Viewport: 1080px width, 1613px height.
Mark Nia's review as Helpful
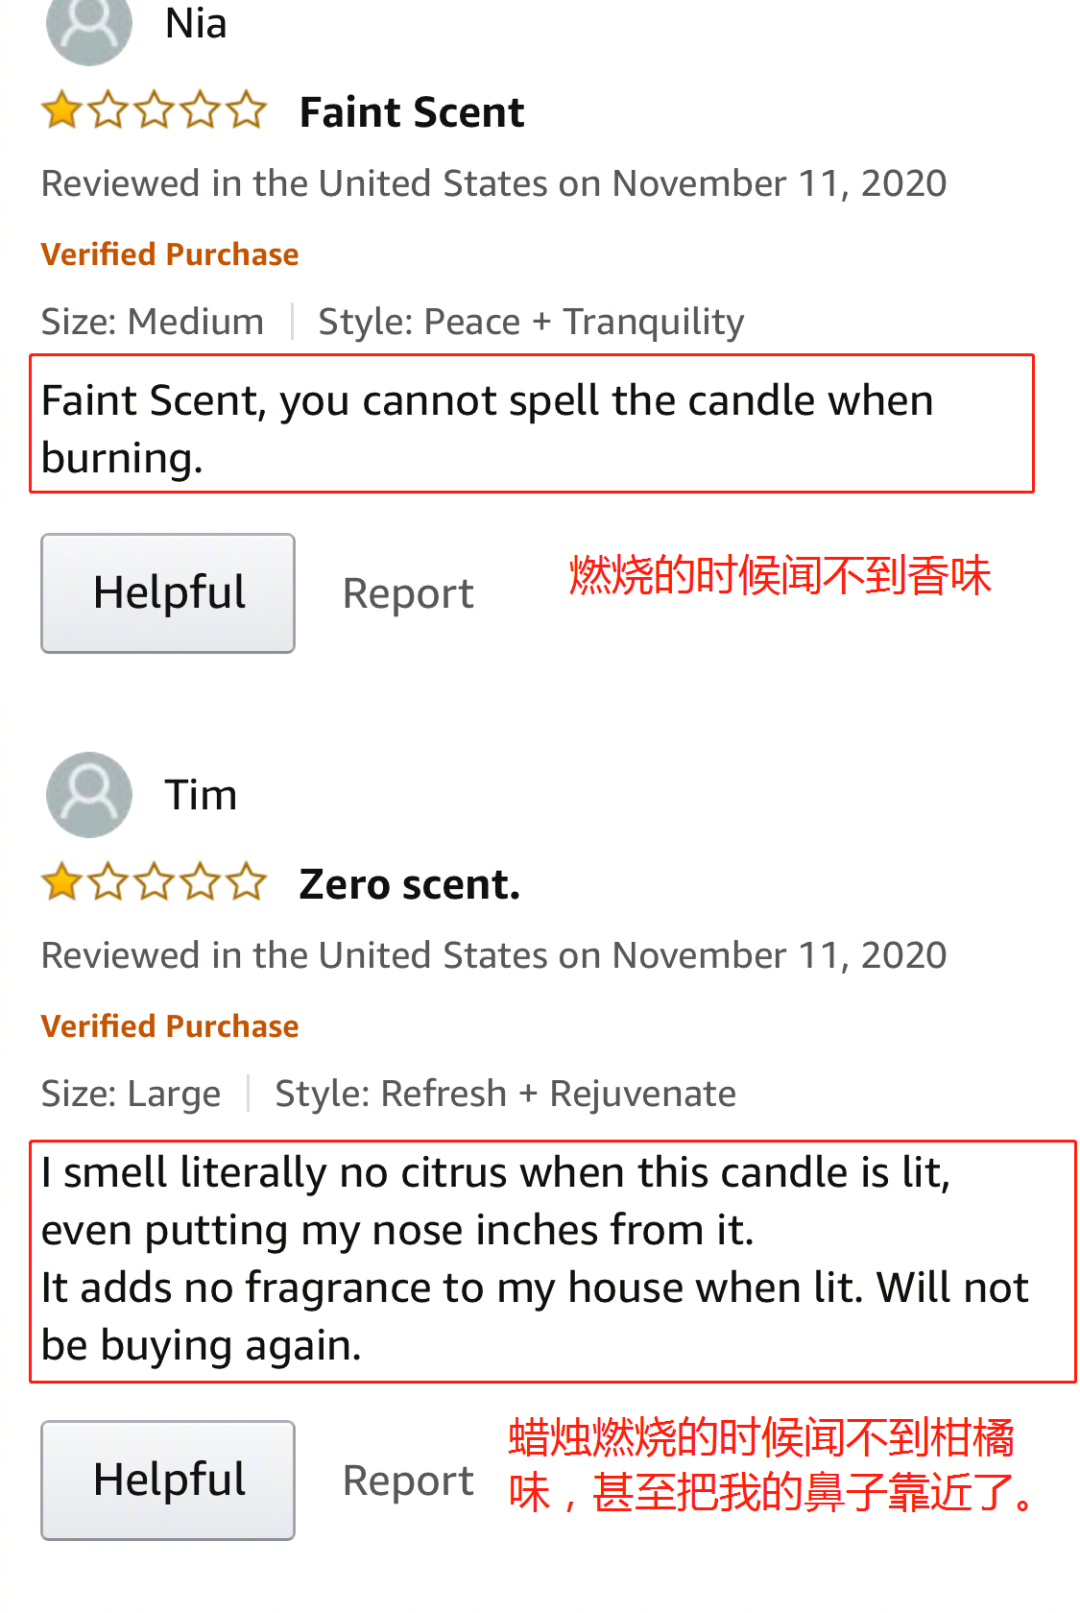(x=167, y=592)
